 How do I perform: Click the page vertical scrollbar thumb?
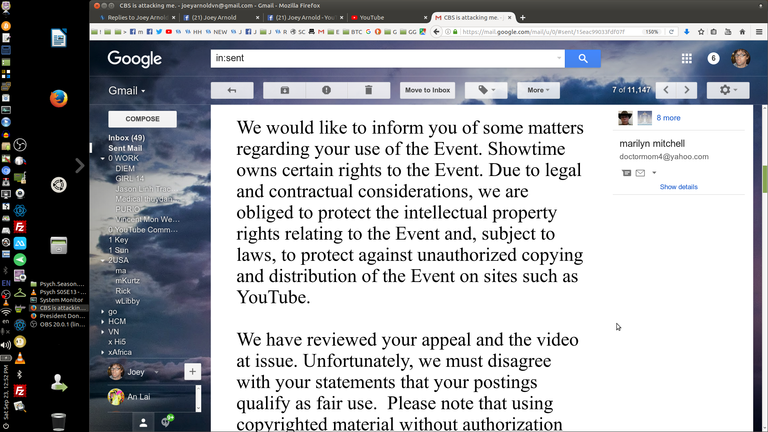click(x=765, y=179)
